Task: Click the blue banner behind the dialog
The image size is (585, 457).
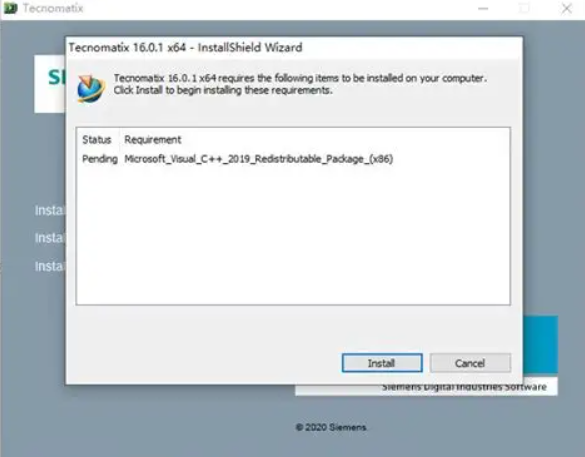Action: [540, 344]
